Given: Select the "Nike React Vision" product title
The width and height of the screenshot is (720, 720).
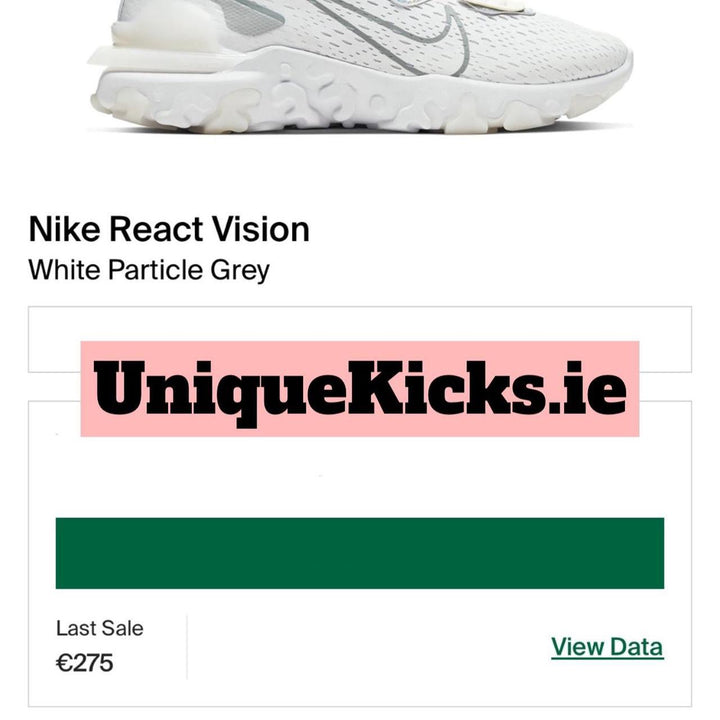Looking at the screenshot, I should (x=169, y=229).
